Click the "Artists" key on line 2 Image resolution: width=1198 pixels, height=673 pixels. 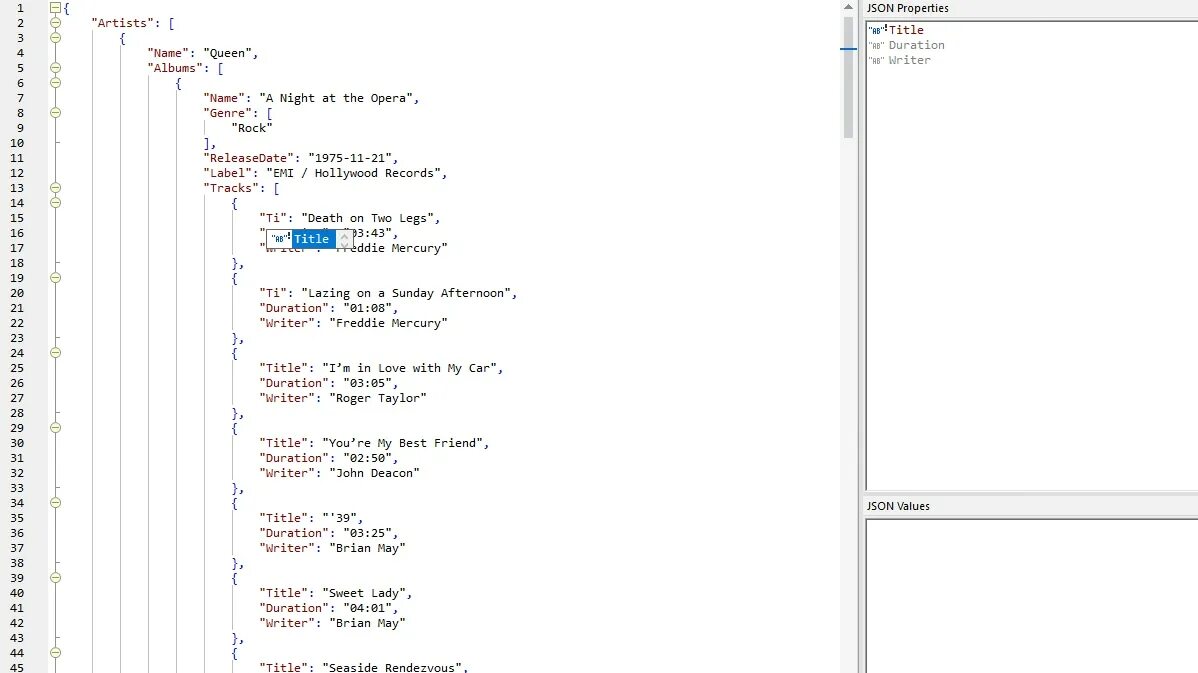coord(123,23)
